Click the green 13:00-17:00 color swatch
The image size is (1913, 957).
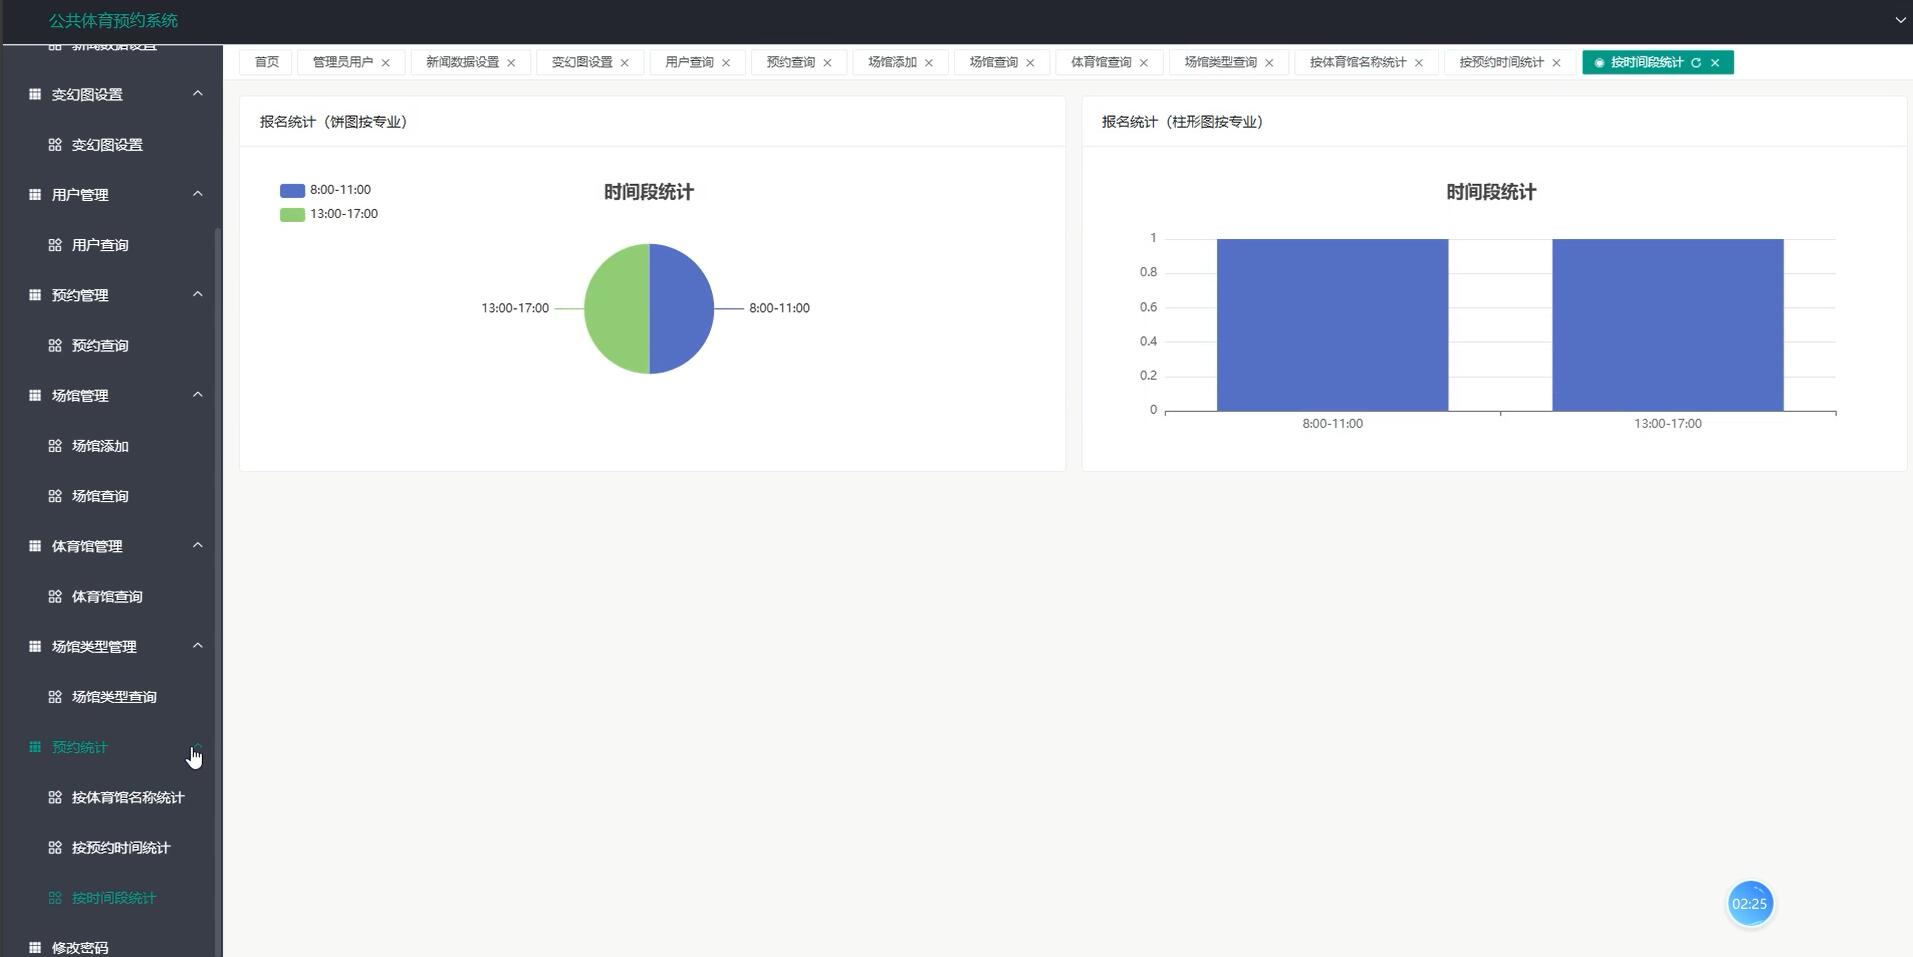coord(290,213)
